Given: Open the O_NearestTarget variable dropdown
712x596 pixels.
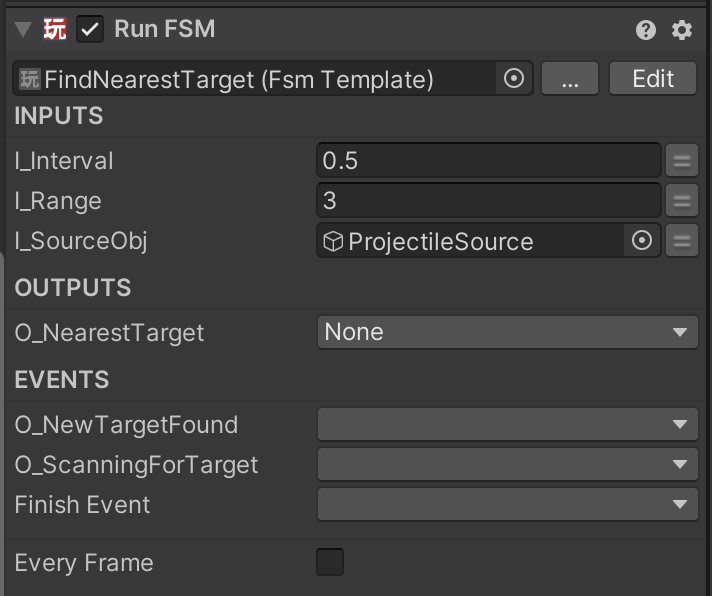Looking at the screenshot, I should click(x=507, y=332).
